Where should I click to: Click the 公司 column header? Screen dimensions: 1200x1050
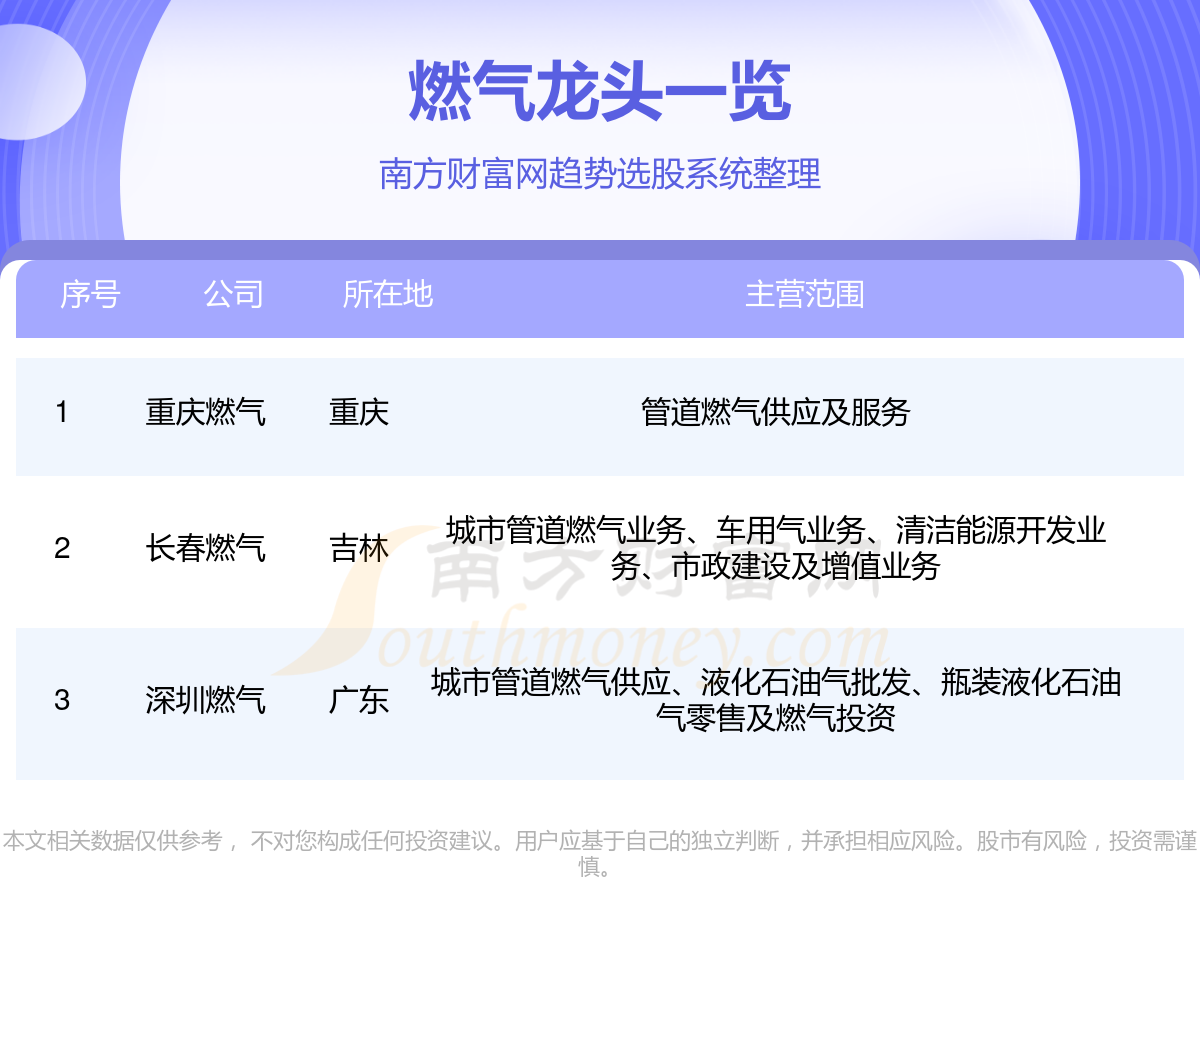click(x=234, y=294)
